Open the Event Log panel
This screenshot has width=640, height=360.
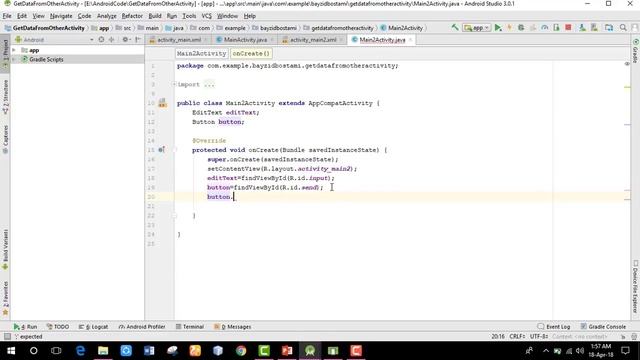[x=553, y=327]
